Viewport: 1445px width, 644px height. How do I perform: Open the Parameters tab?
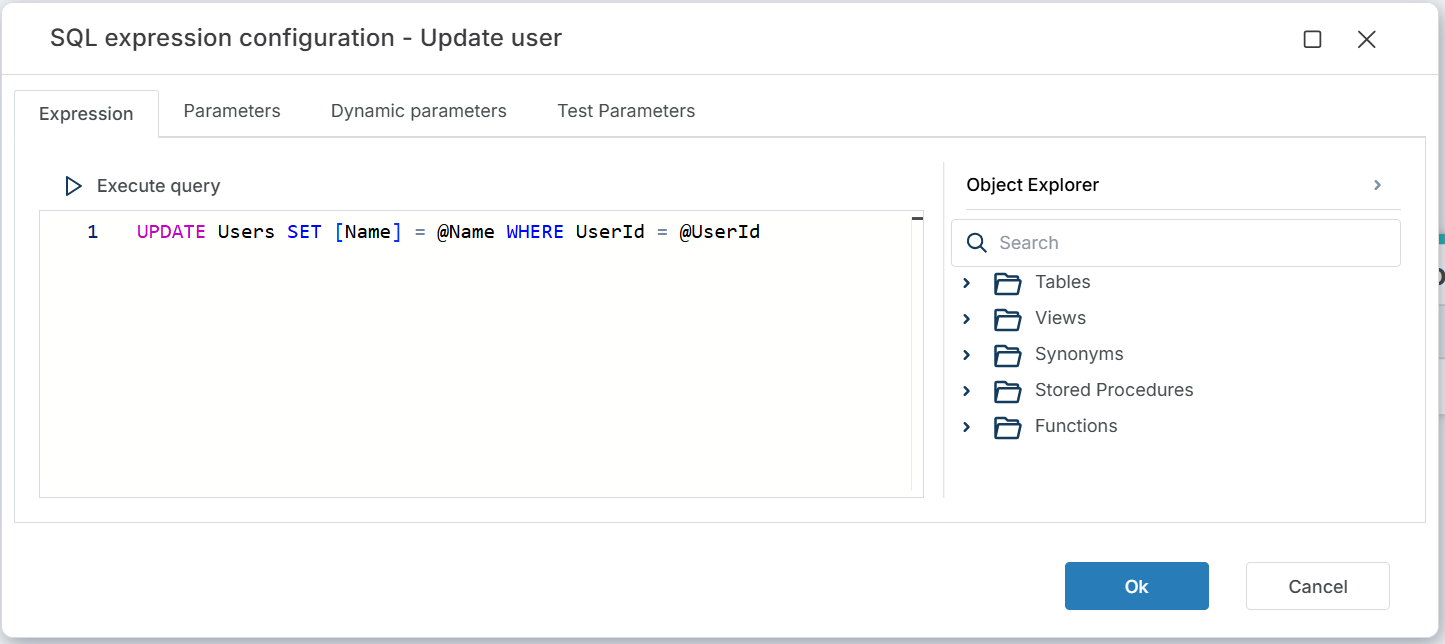(232, 111)
